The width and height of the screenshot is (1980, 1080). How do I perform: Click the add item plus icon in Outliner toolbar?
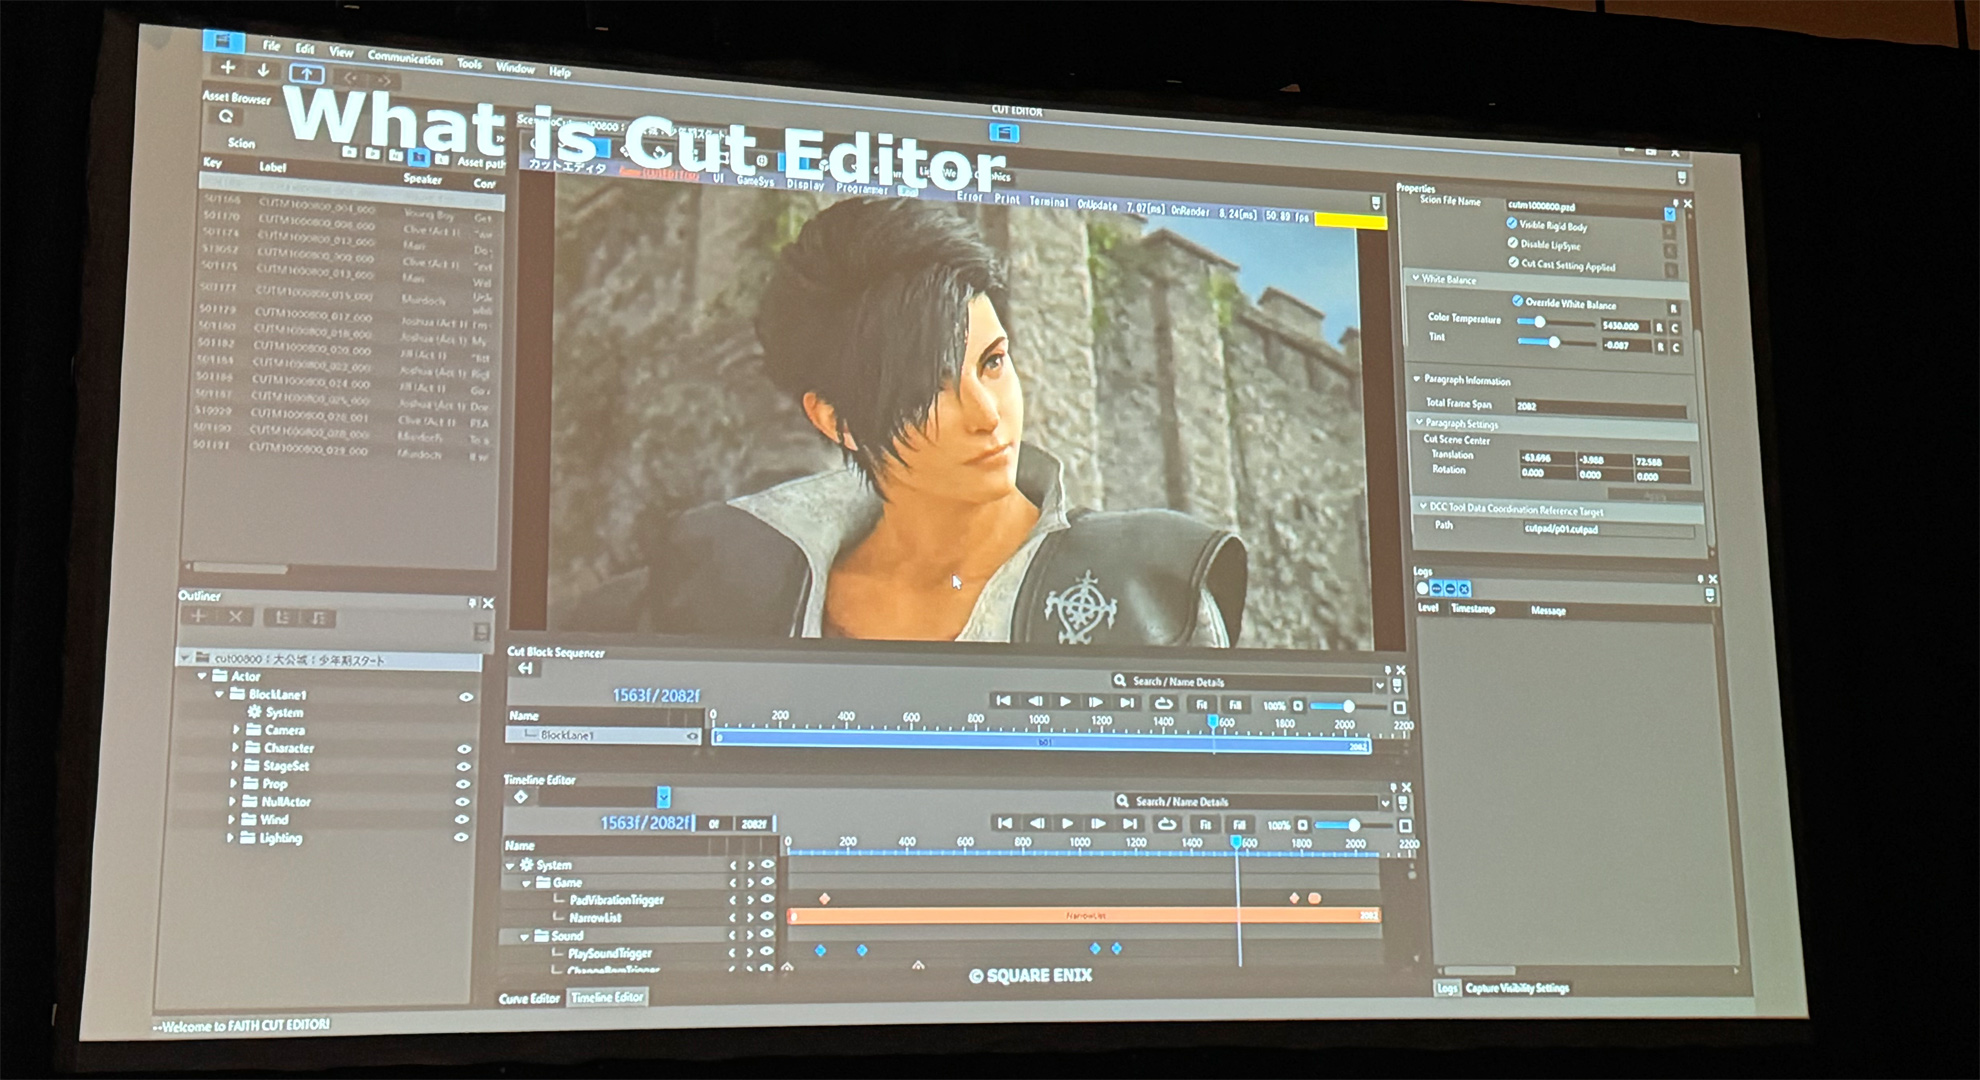198,617
